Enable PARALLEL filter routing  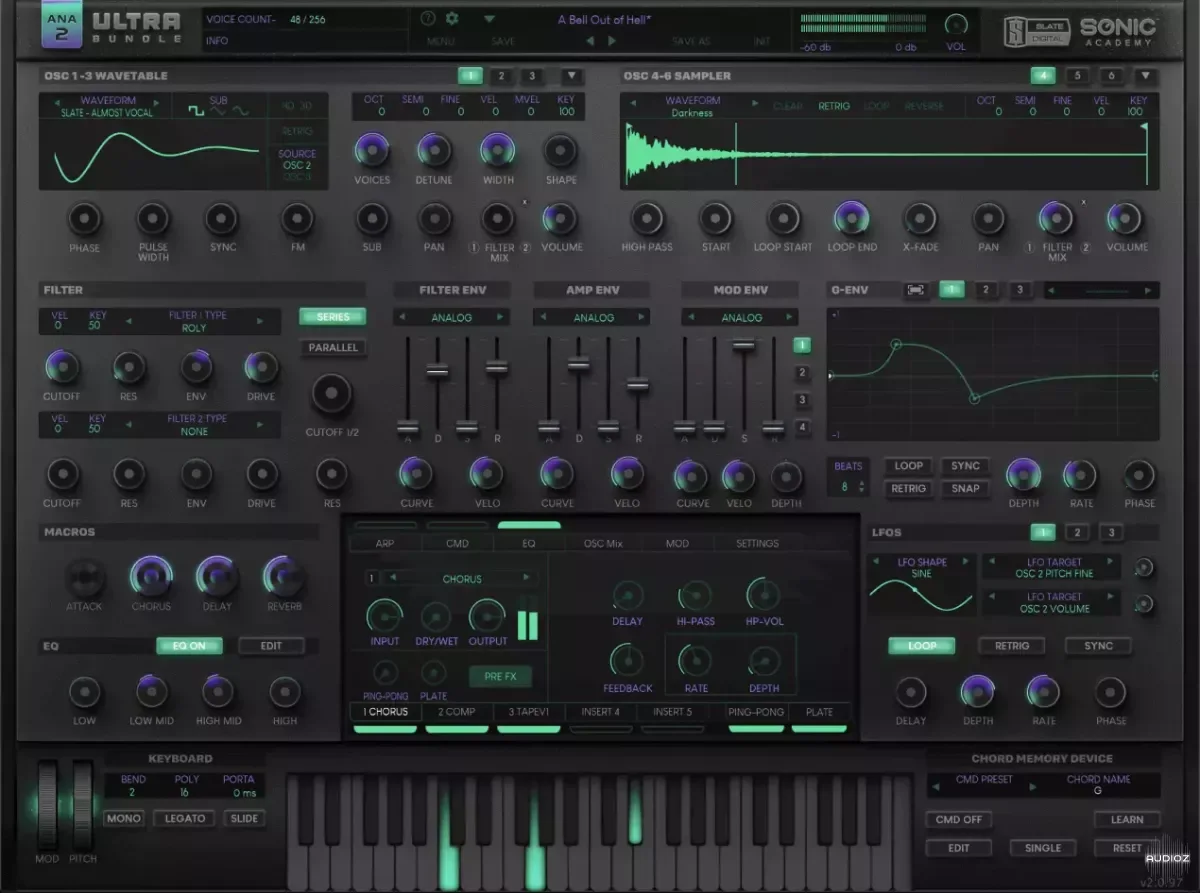point(333,348)
